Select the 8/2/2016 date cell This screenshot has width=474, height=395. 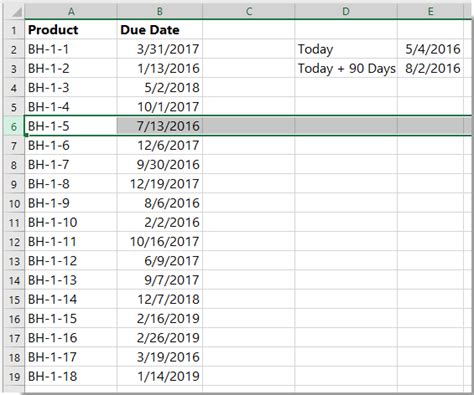(430, 69)
